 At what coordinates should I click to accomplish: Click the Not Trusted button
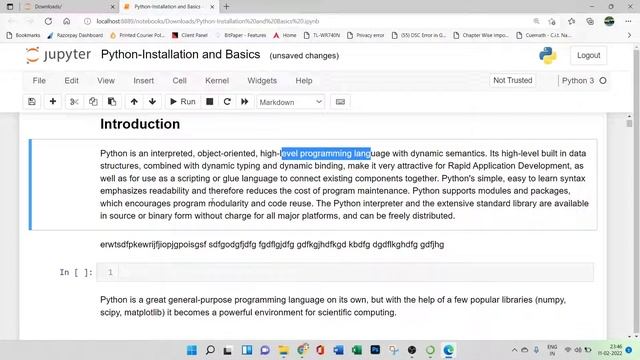pos(513,80)
